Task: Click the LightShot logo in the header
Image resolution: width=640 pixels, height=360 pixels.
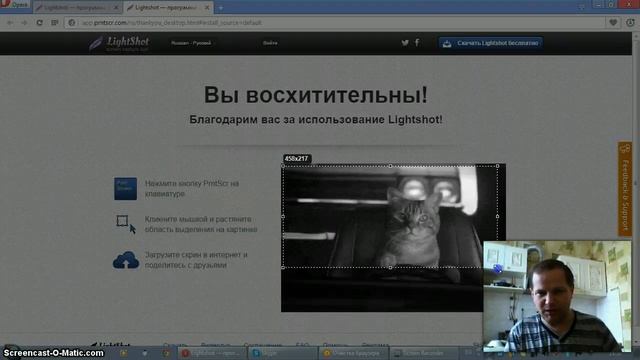Action: point(119,43)
